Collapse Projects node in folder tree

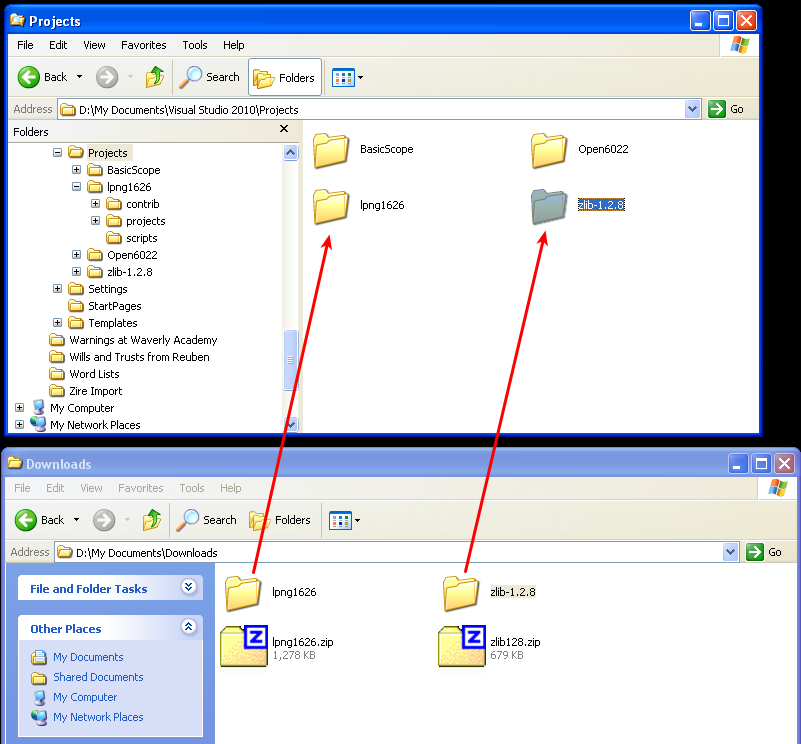(57, 152)
